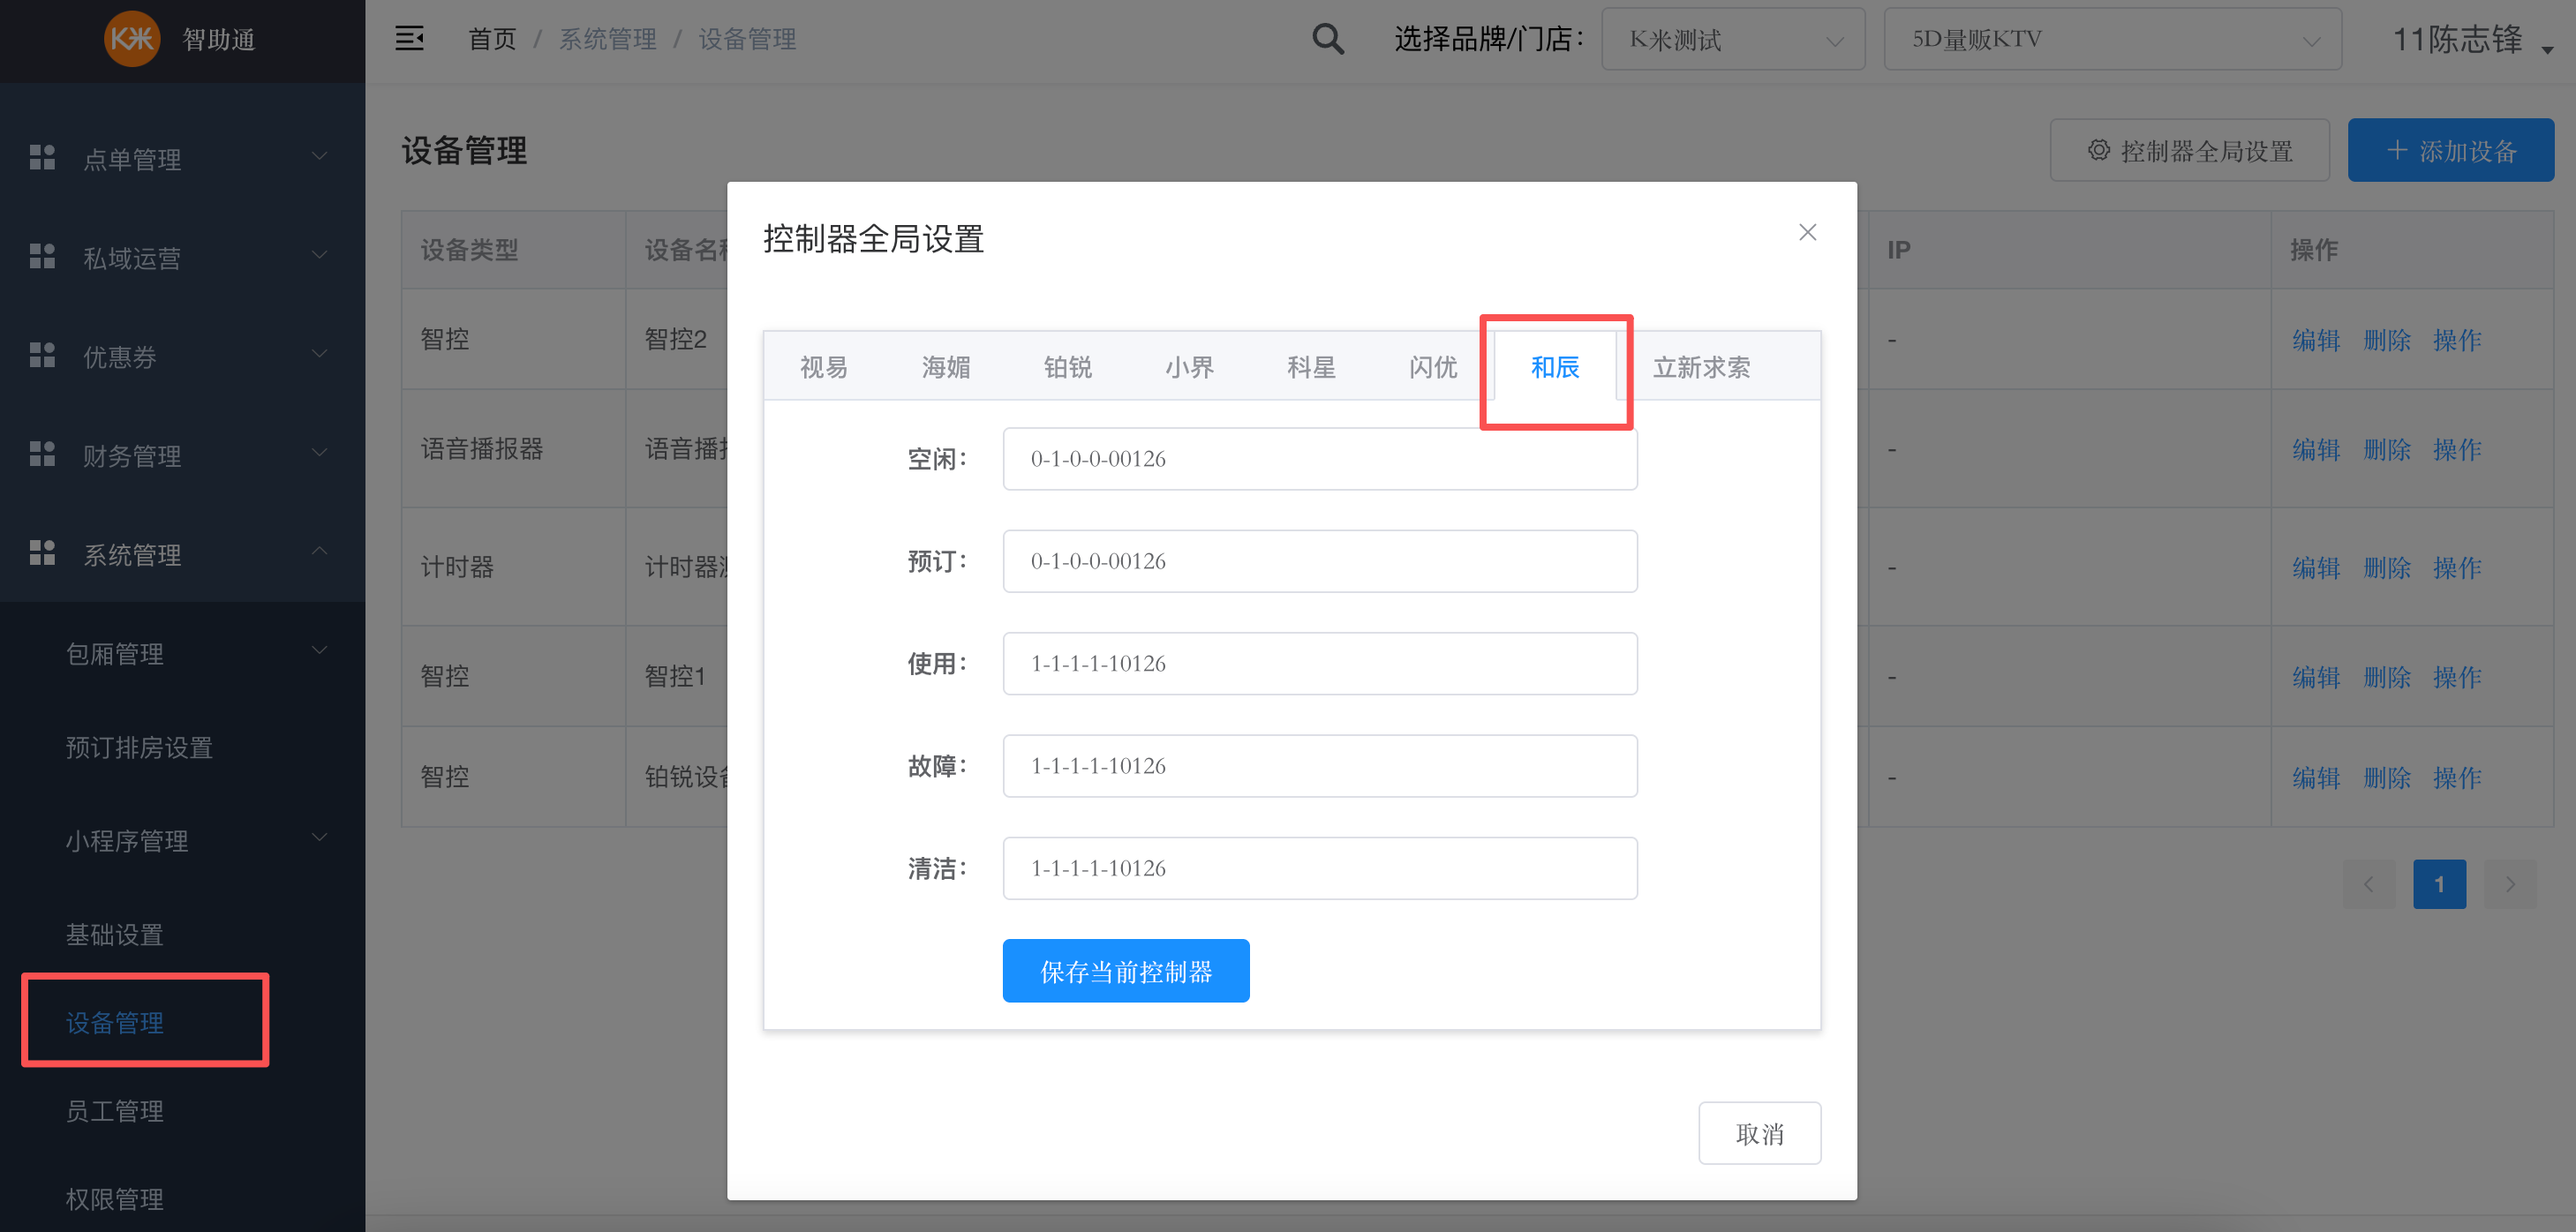Go to next page arrow
This screenshot has width=2576, height=1232.
[x=2511, y=884]
